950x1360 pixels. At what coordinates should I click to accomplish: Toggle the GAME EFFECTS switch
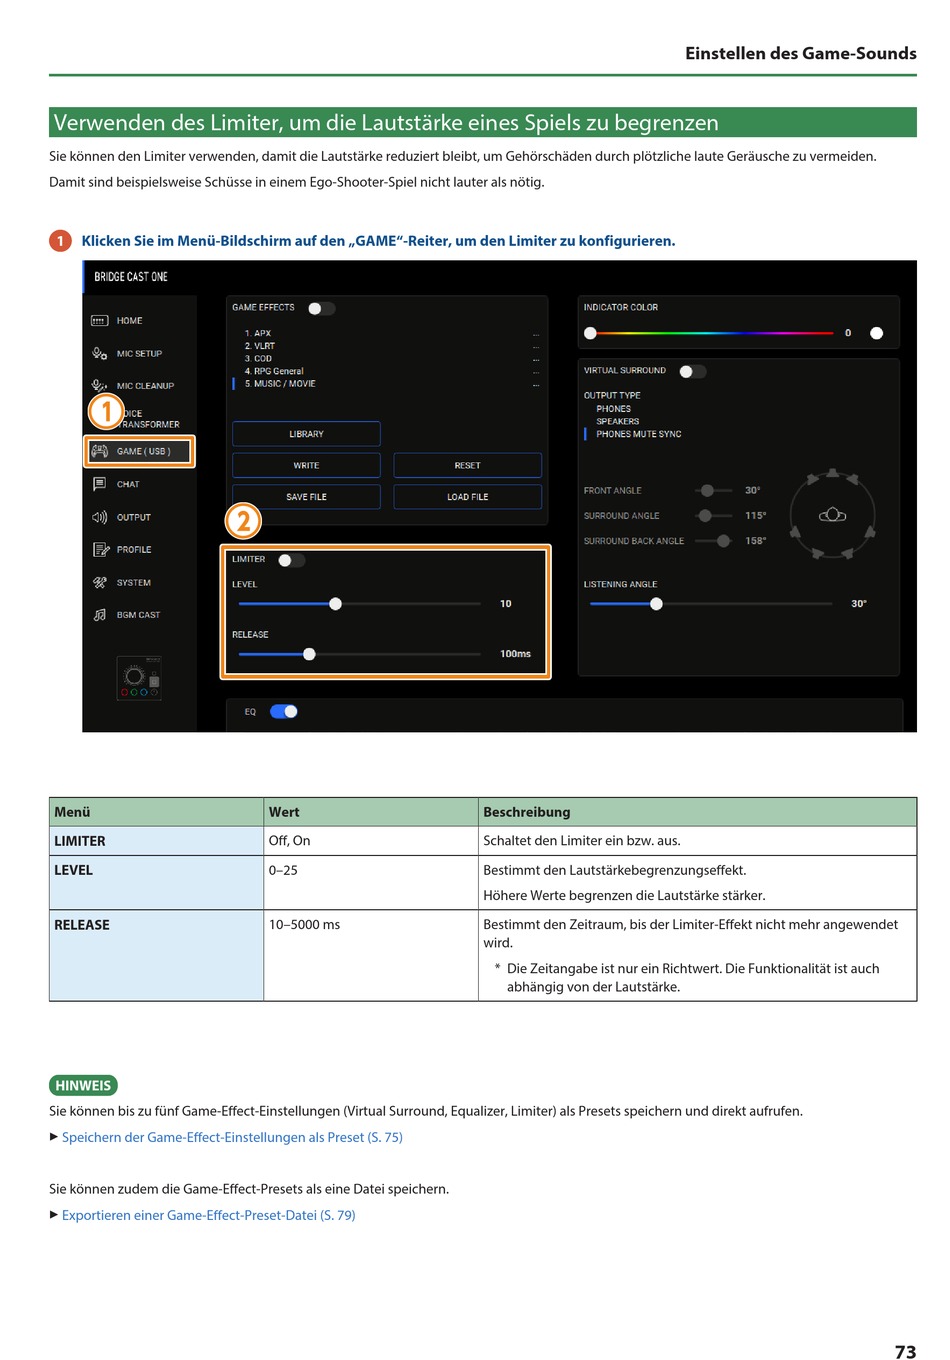point(321,308)
